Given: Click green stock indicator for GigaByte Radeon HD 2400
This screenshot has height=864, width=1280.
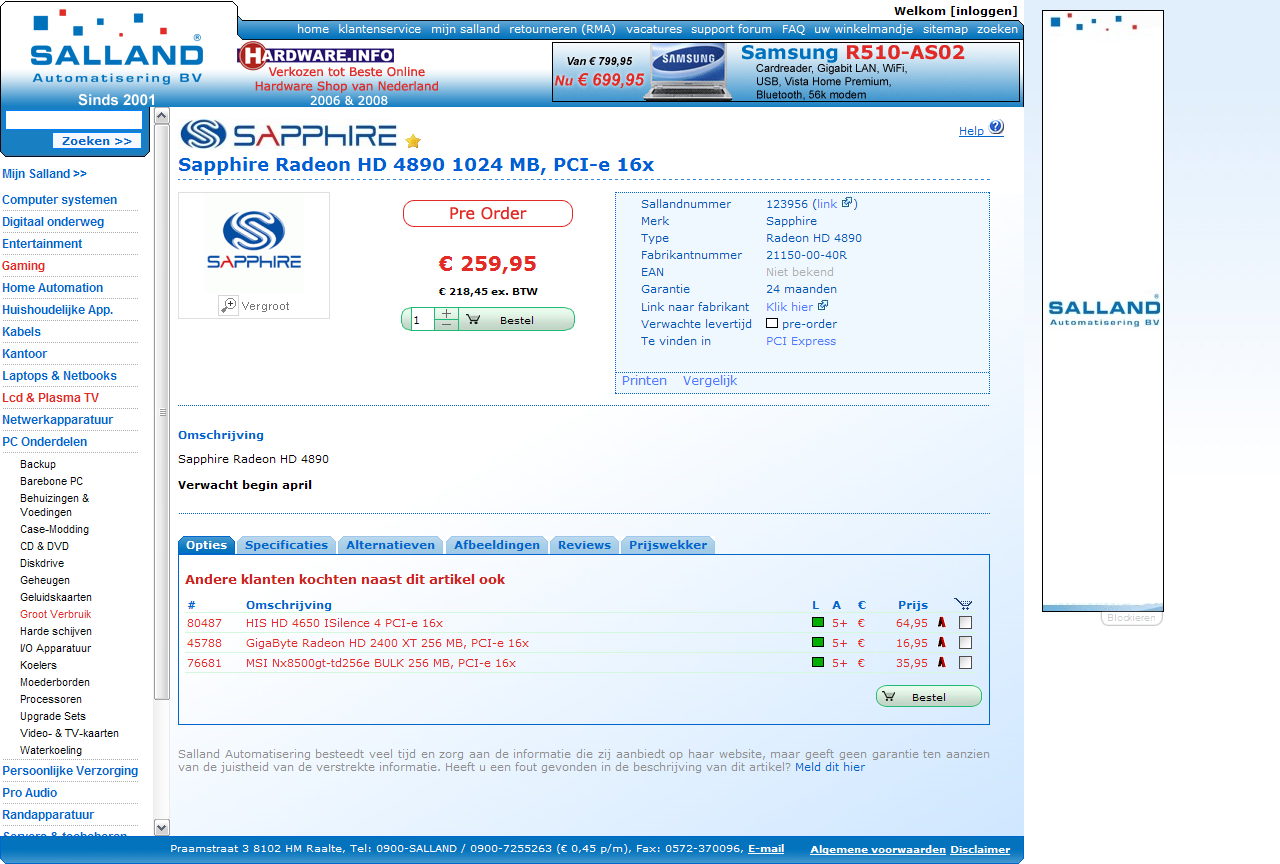Looking at the screenshot, I should (818, 642).
